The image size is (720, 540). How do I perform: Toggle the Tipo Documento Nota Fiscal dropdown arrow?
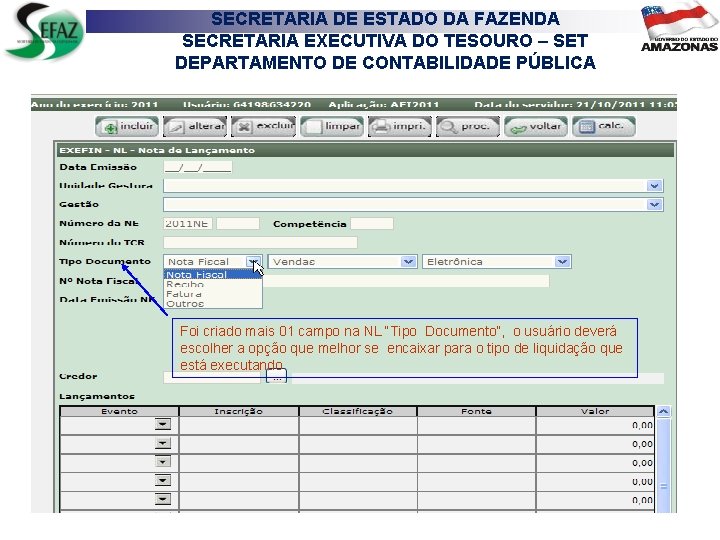(x=253, y=262)
